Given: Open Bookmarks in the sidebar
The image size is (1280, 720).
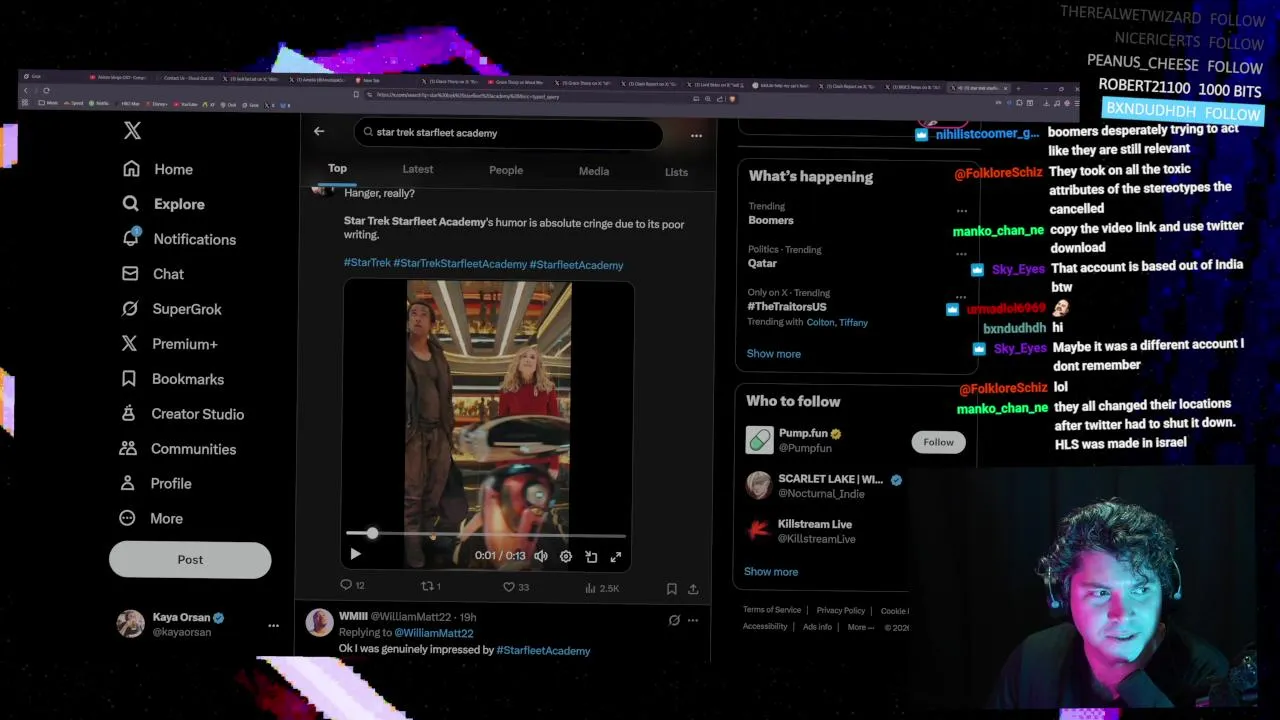Looking at the screenshot, I should point(172,379).
